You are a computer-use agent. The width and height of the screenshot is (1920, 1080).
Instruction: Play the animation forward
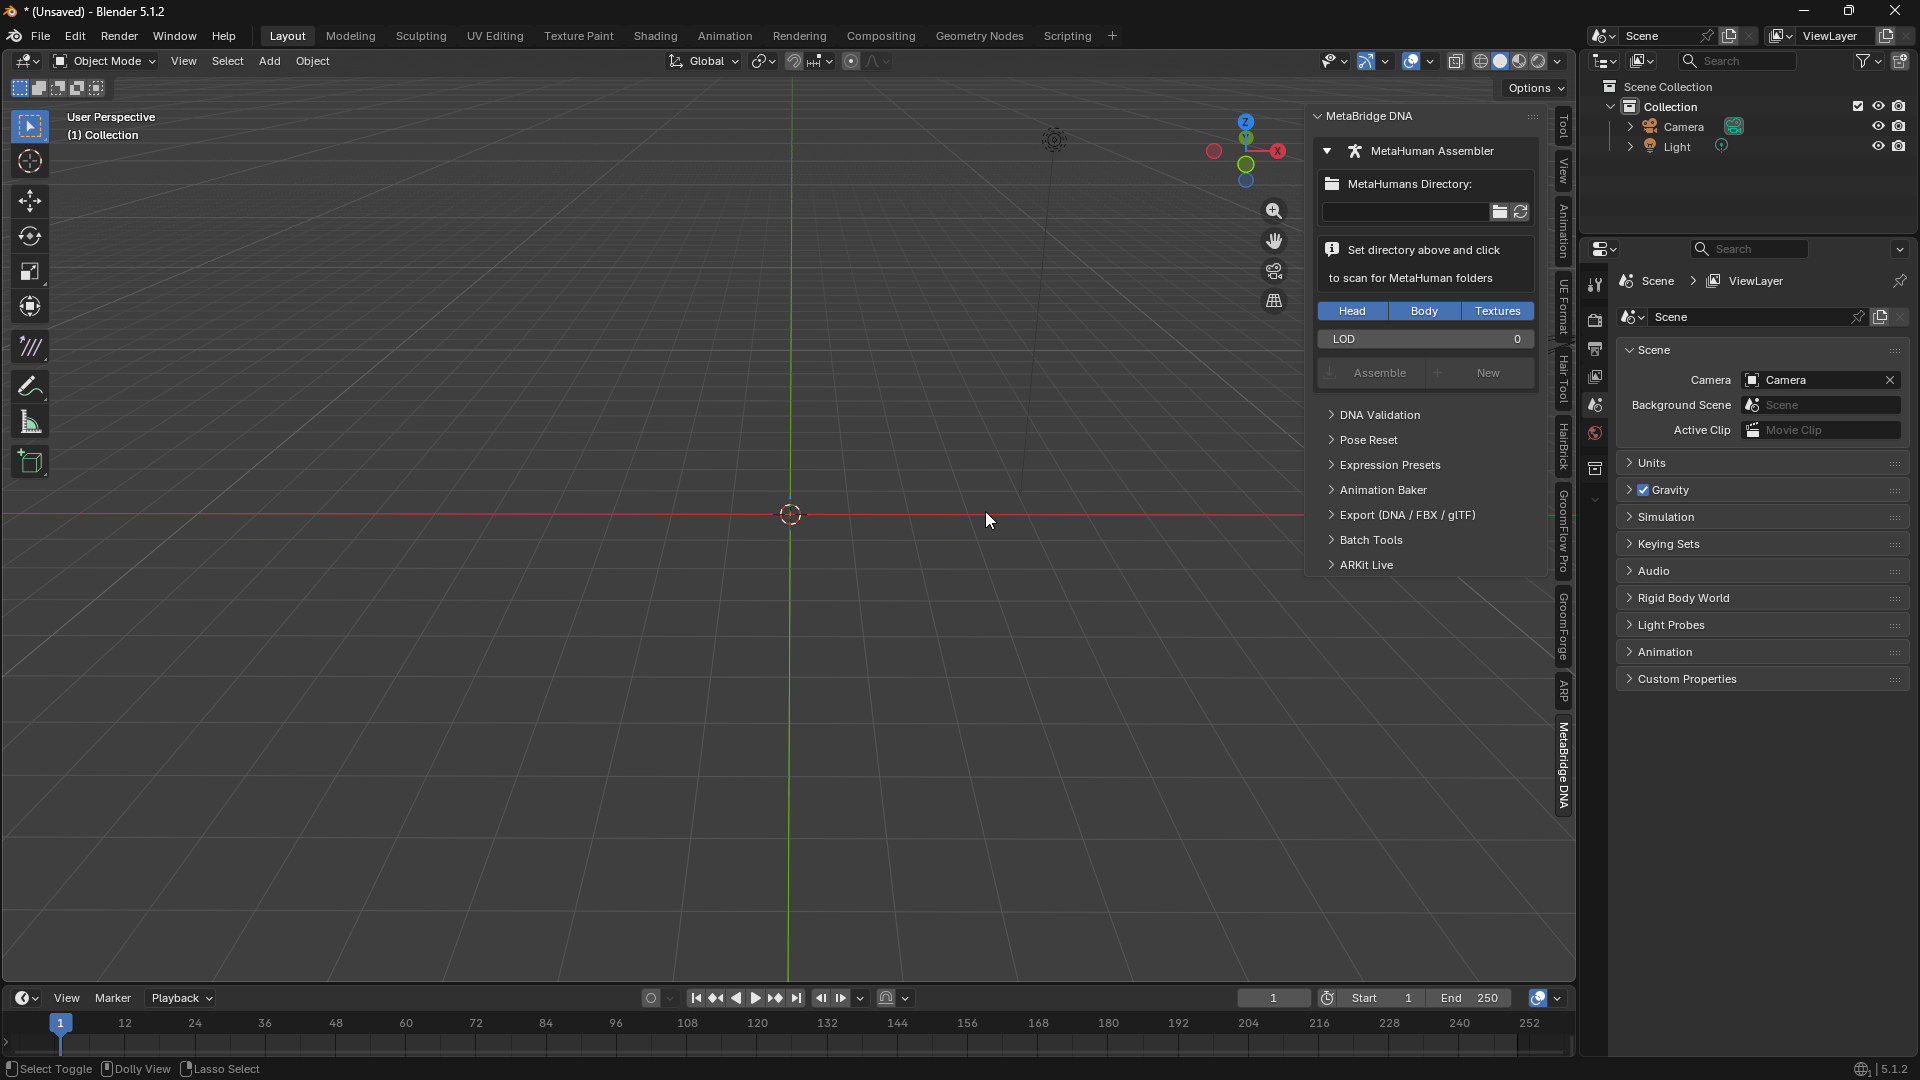point(756,998)
